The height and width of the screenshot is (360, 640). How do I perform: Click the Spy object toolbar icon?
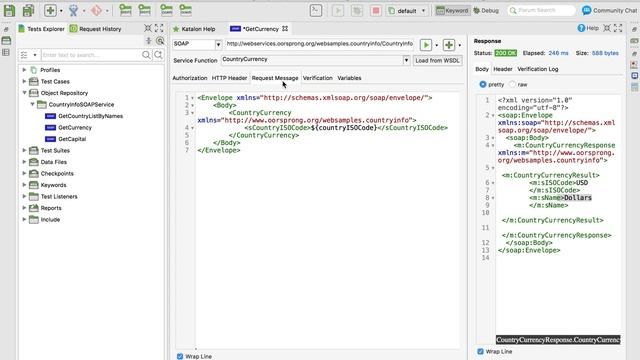coord(73,11)
